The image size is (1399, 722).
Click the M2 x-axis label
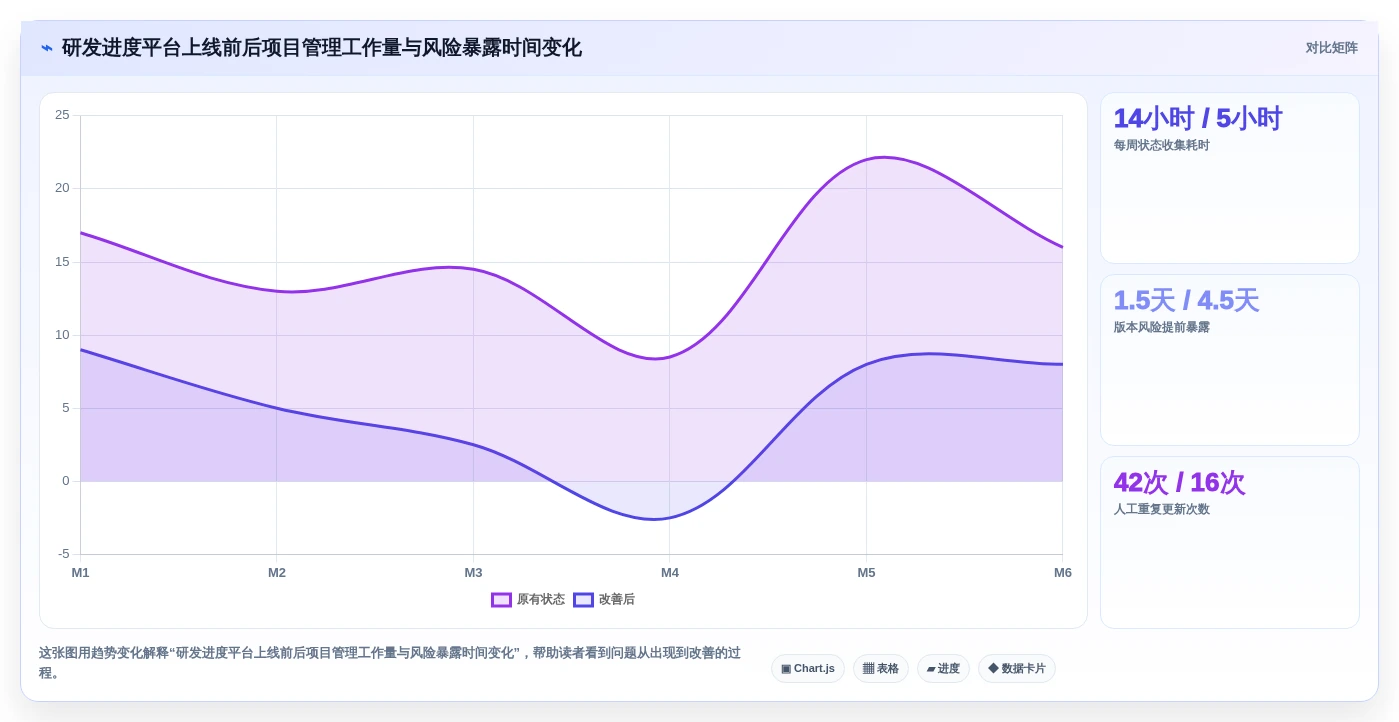point(277,573)
